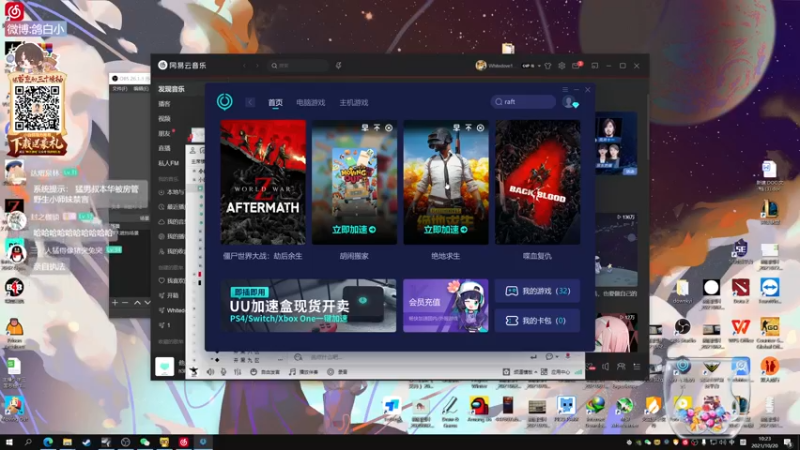800x450 pixels.
Task: Click the UU accelerator logo icon
Action: pos(224,102)
